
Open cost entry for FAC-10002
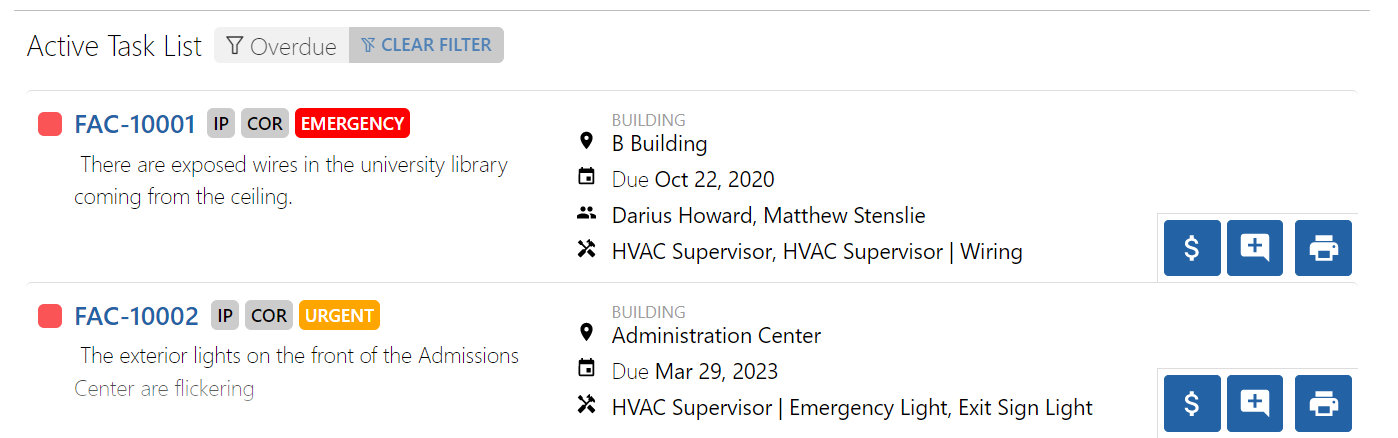pos(1192,403)
